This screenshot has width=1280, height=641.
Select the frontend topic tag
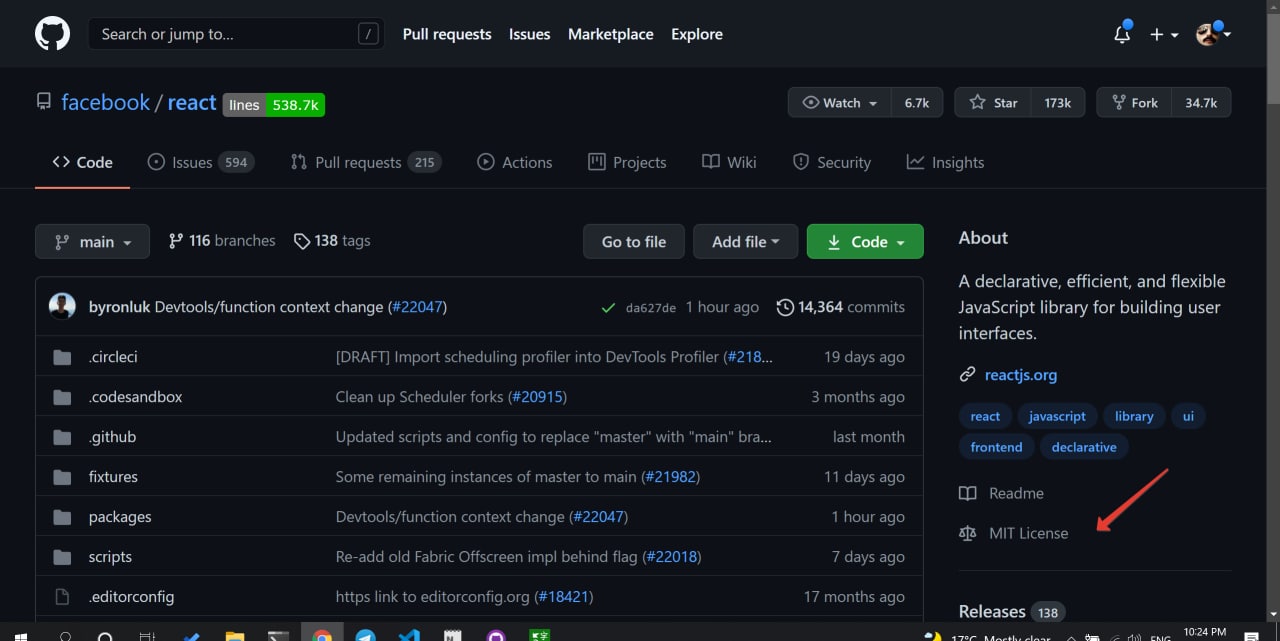[x=996, y=447]
